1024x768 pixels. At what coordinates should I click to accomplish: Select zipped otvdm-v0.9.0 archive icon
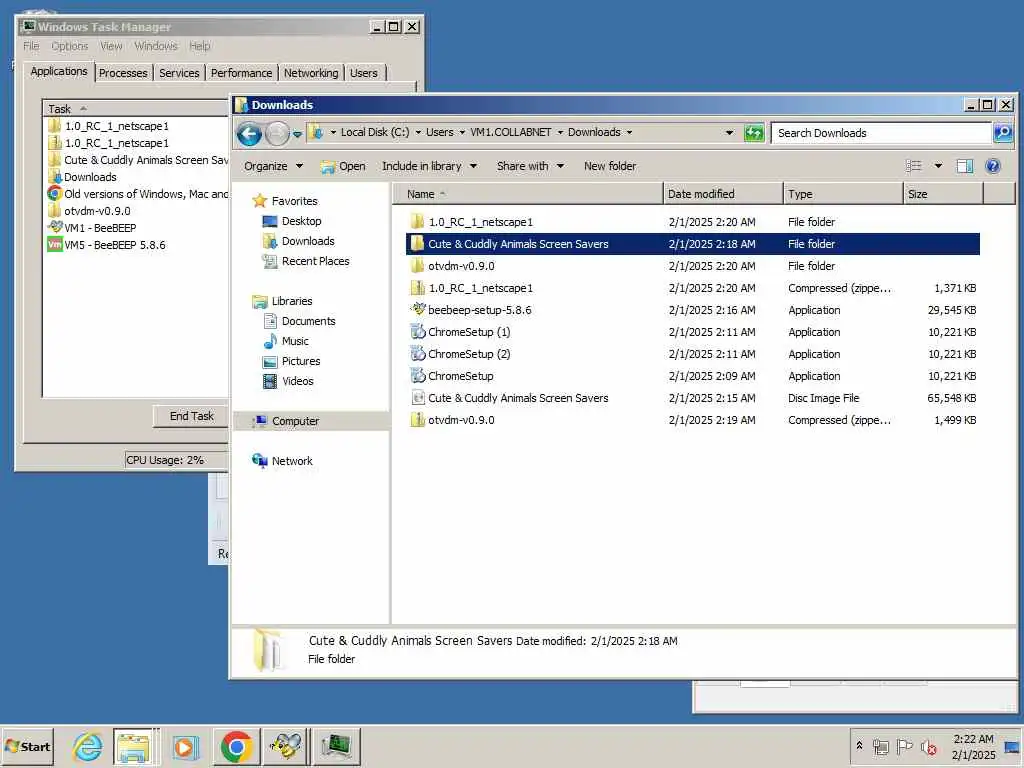[x=418, y=420]
